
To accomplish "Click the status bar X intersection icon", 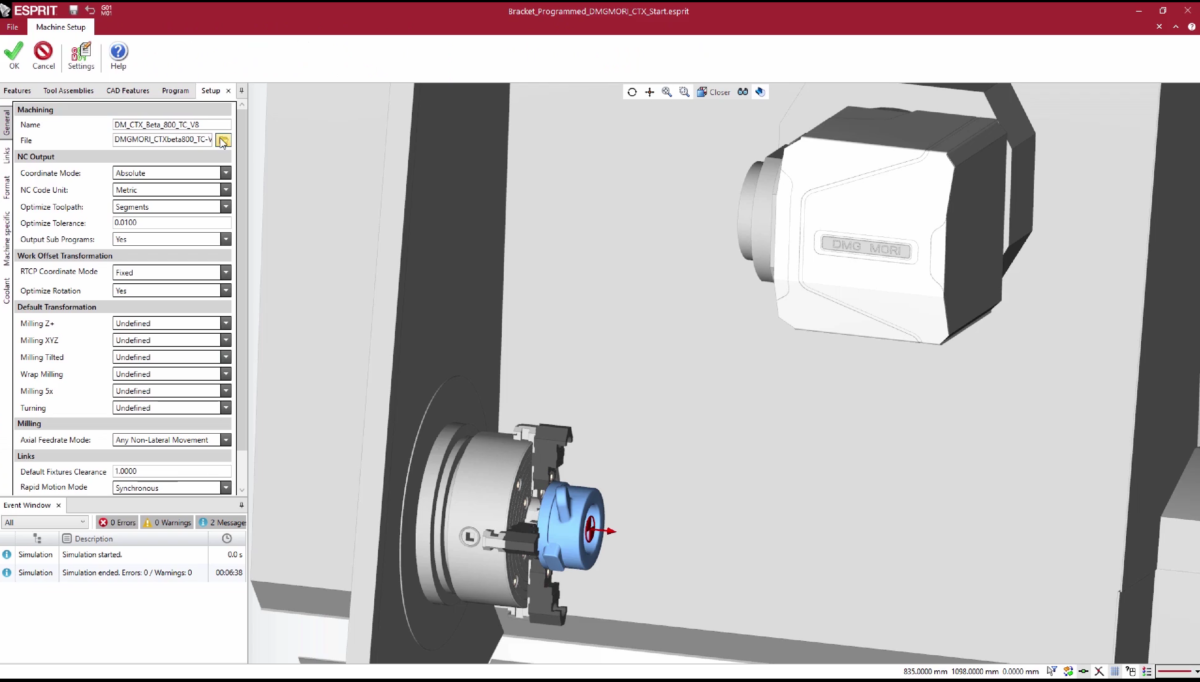I will [1099, 671].
